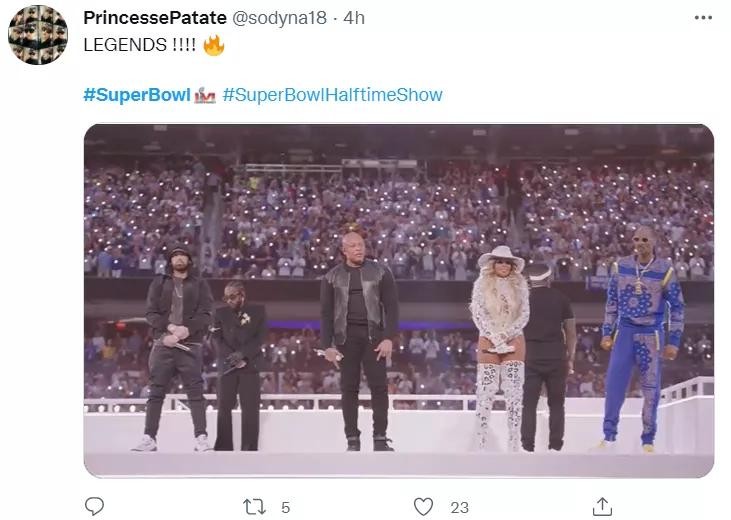
Task: Follow the #SuperBowlHalftimeShow hashtag link
Action: tap(332, 95)
